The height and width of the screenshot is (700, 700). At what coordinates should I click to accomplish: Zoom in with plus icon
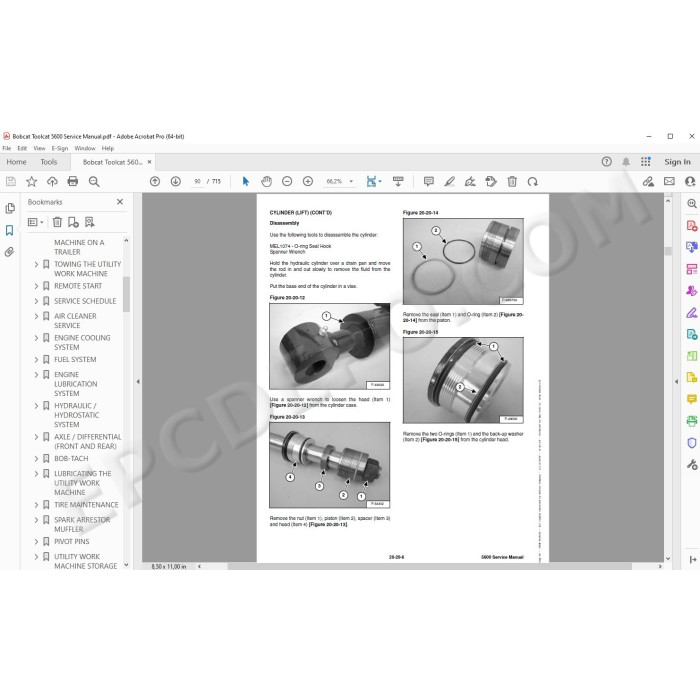pyautogui.click(x=308, y=181)
